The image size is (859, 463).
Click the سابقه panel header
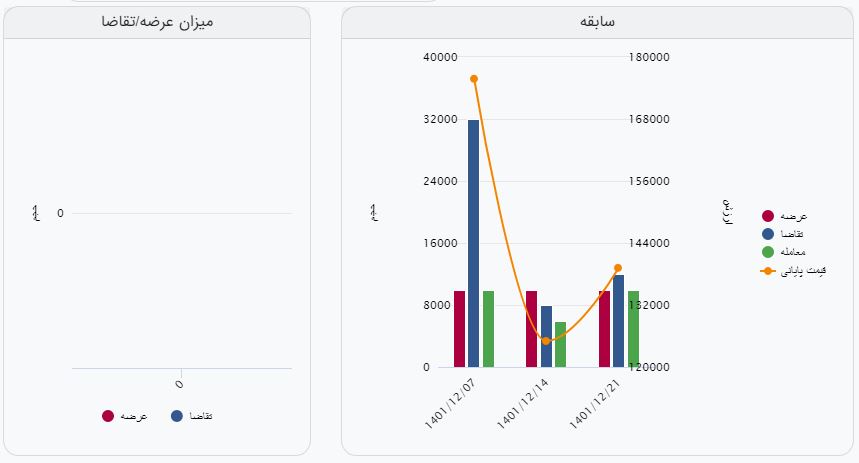coord(597,22)
